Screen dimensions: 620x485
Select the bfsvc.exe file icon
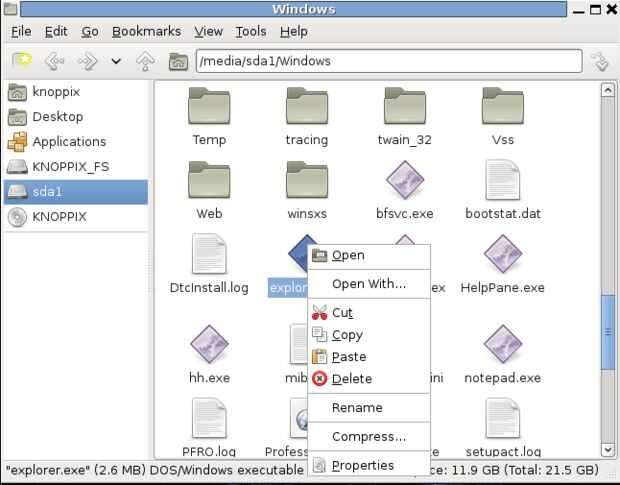[405, 180]
